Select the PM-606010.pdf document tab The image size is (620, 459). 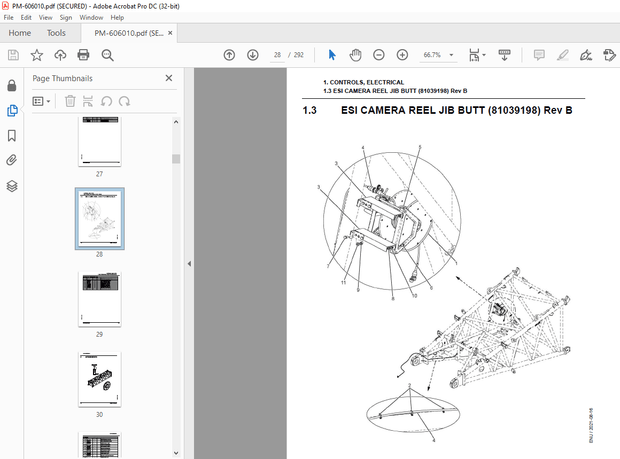[129, 33]
